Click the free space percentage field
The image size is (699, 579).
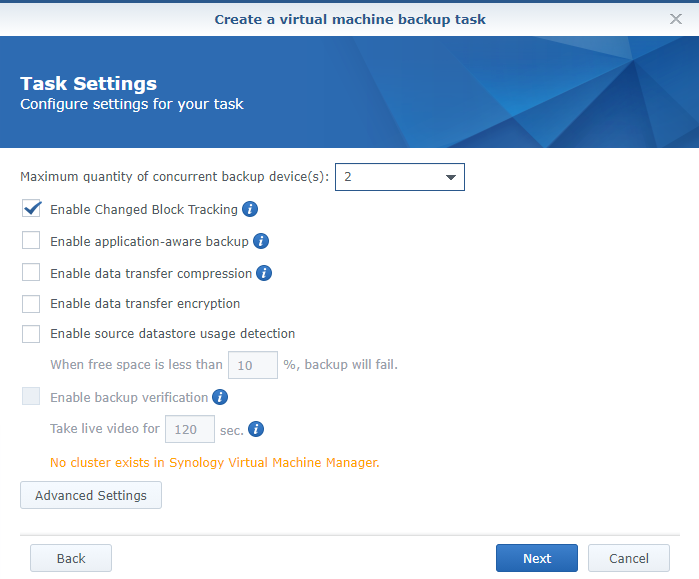(x=253, y=365)
